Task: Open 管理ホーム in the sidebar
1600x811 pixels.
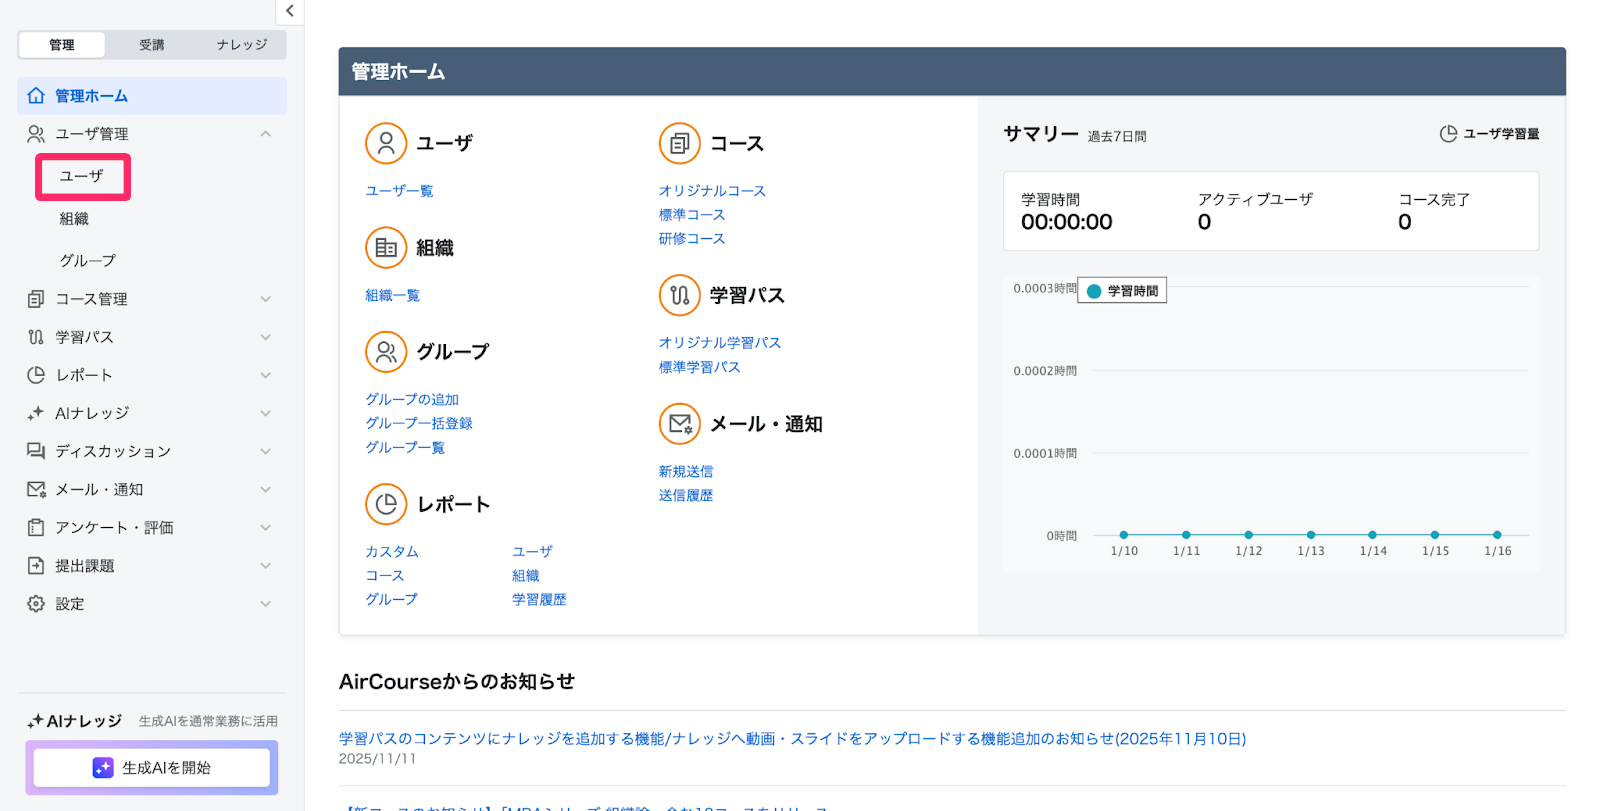Action: 152,96
